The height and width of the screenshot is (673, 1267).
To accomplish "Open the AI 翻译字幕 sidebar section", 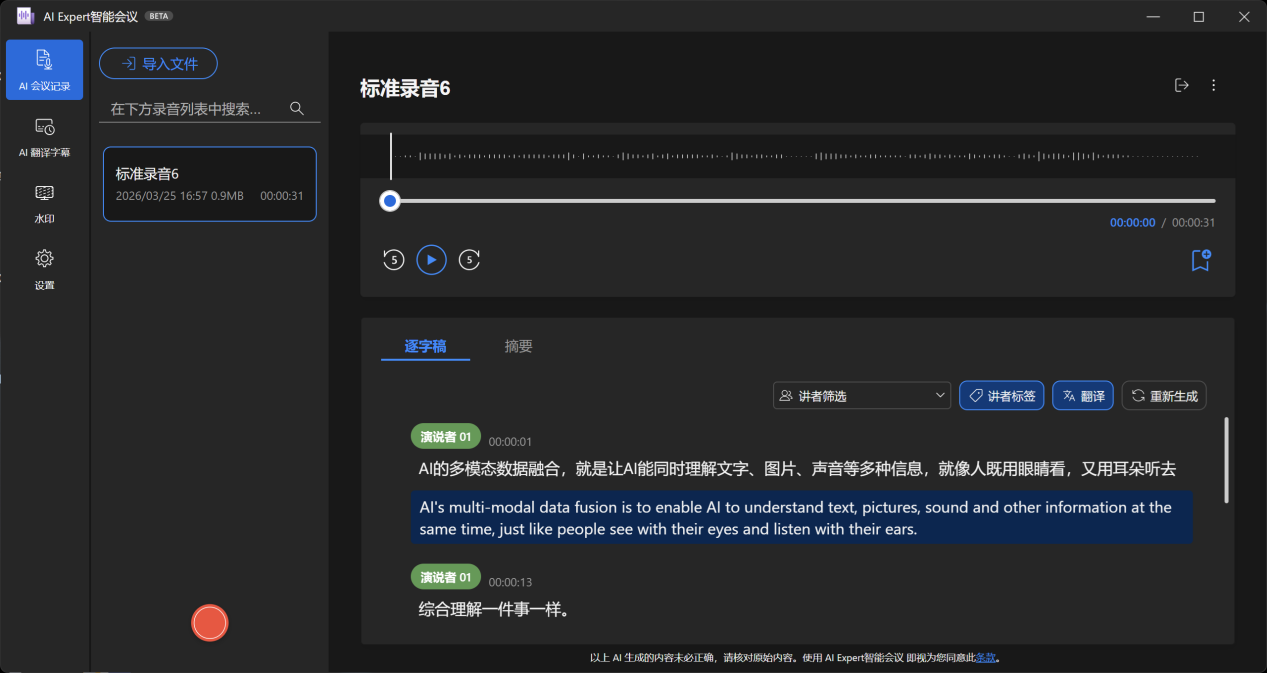I will click(x=44, y=136).
